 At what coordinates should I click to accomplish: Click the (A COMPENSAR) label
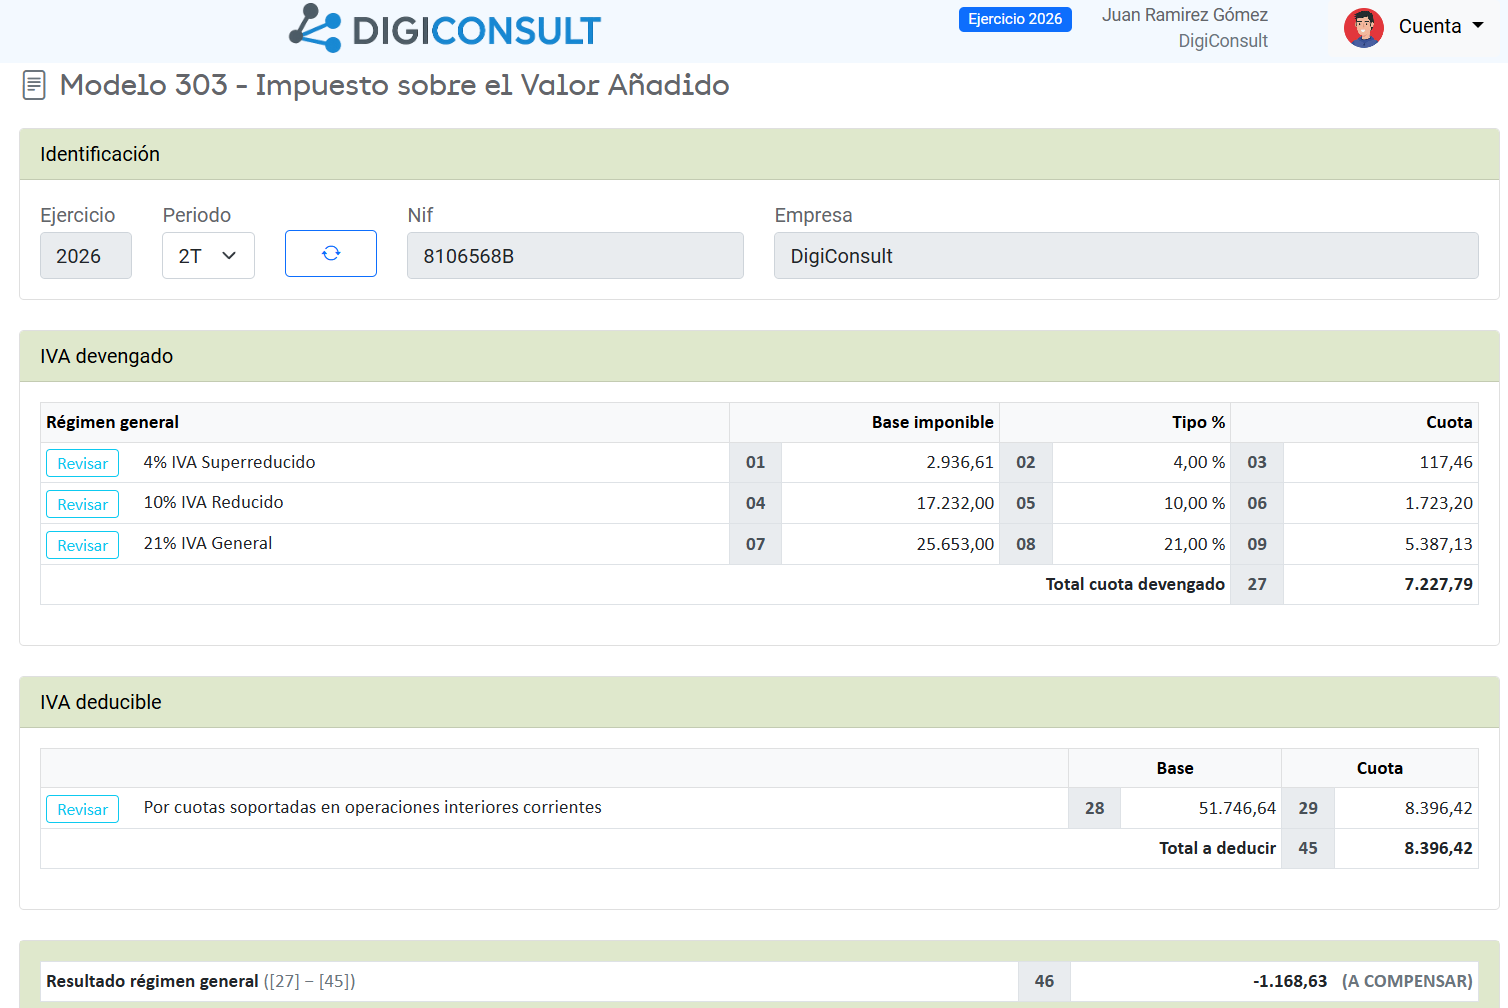click(x=1407, y=981)
